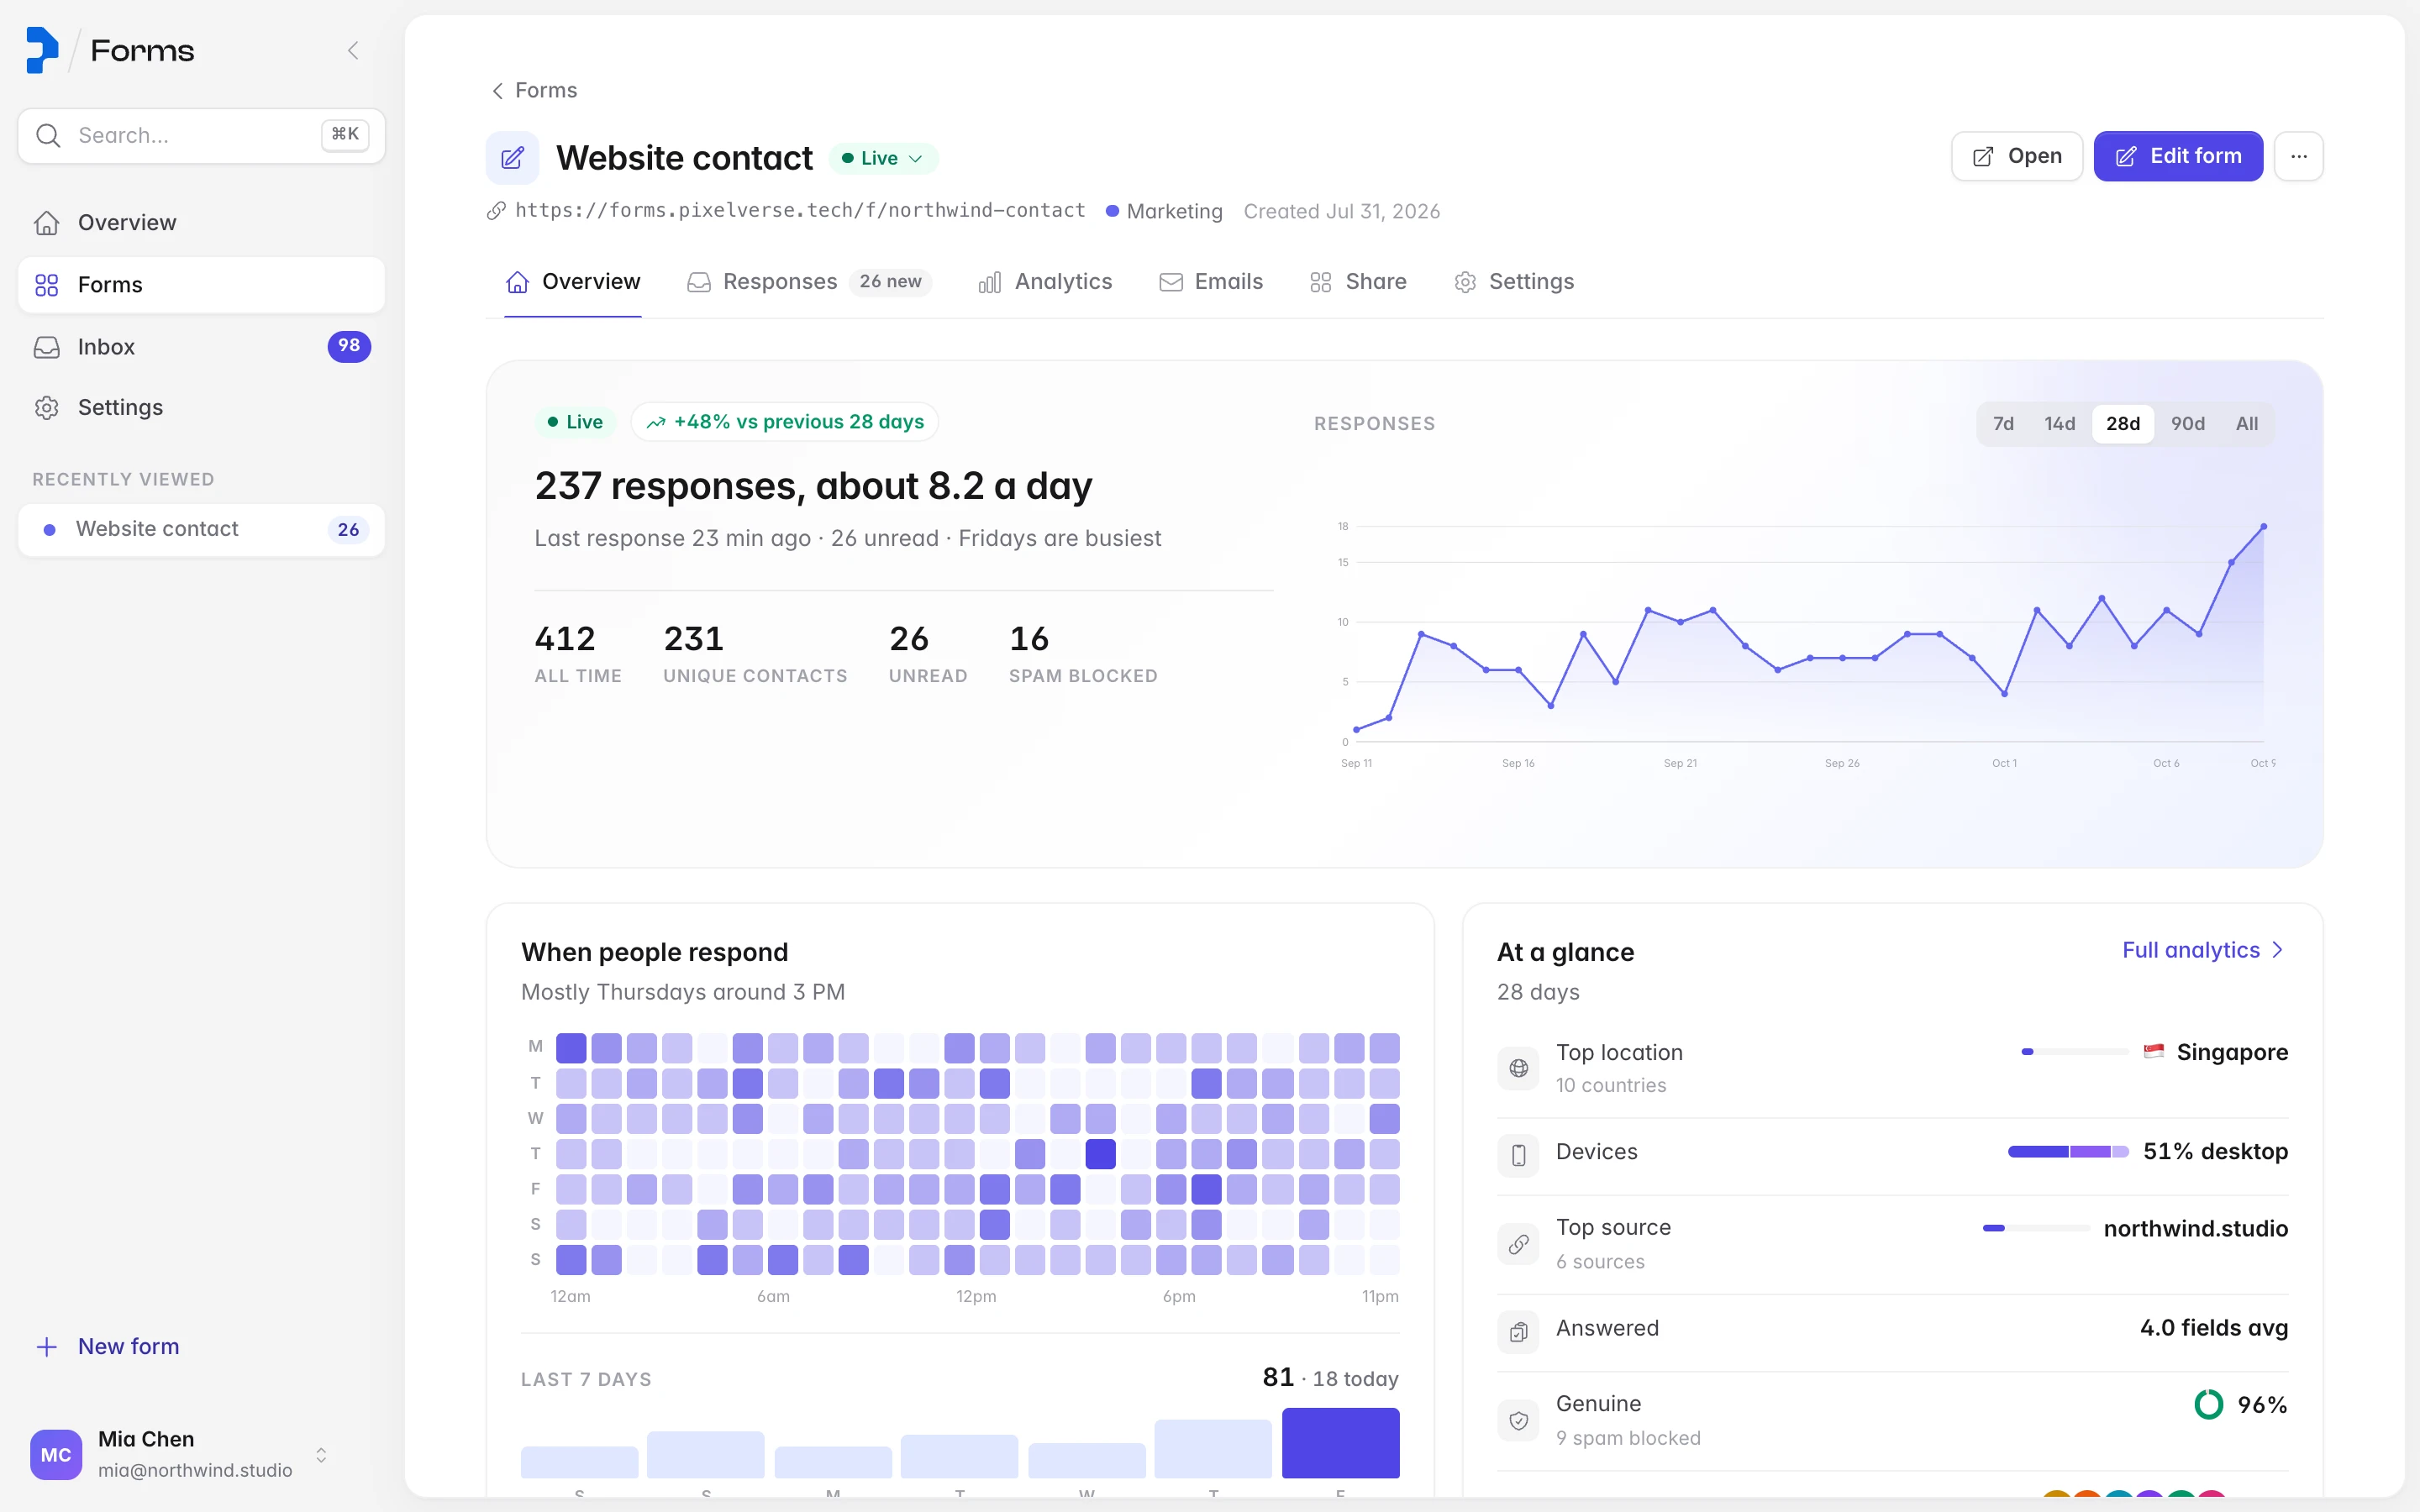Select the Overview tab
This screenshot has width=2420, height=1512.
573,282
